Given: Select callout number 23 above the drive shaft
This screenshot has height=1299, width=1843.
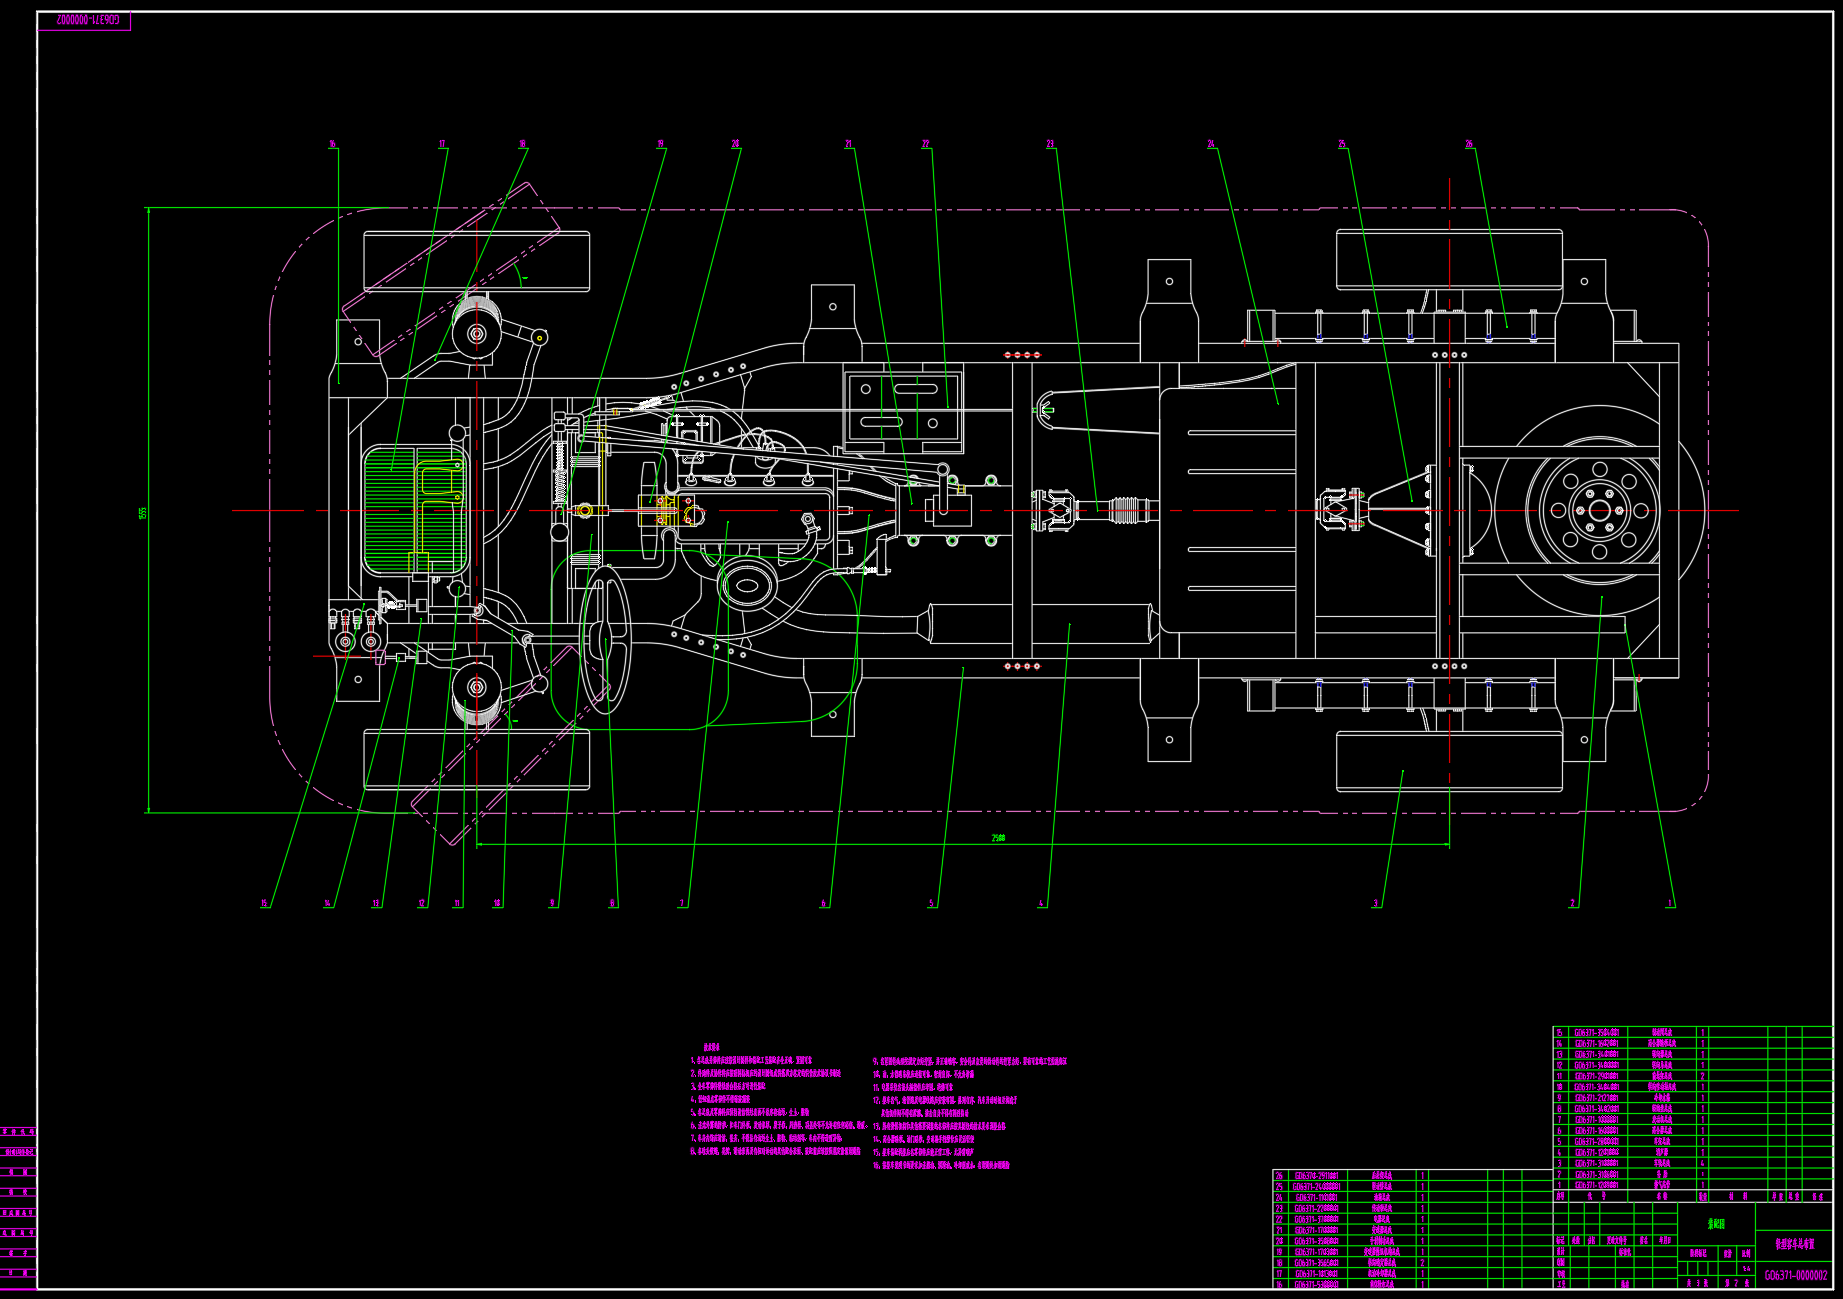Looking at the screenshot, I should tap(1050, 144).
